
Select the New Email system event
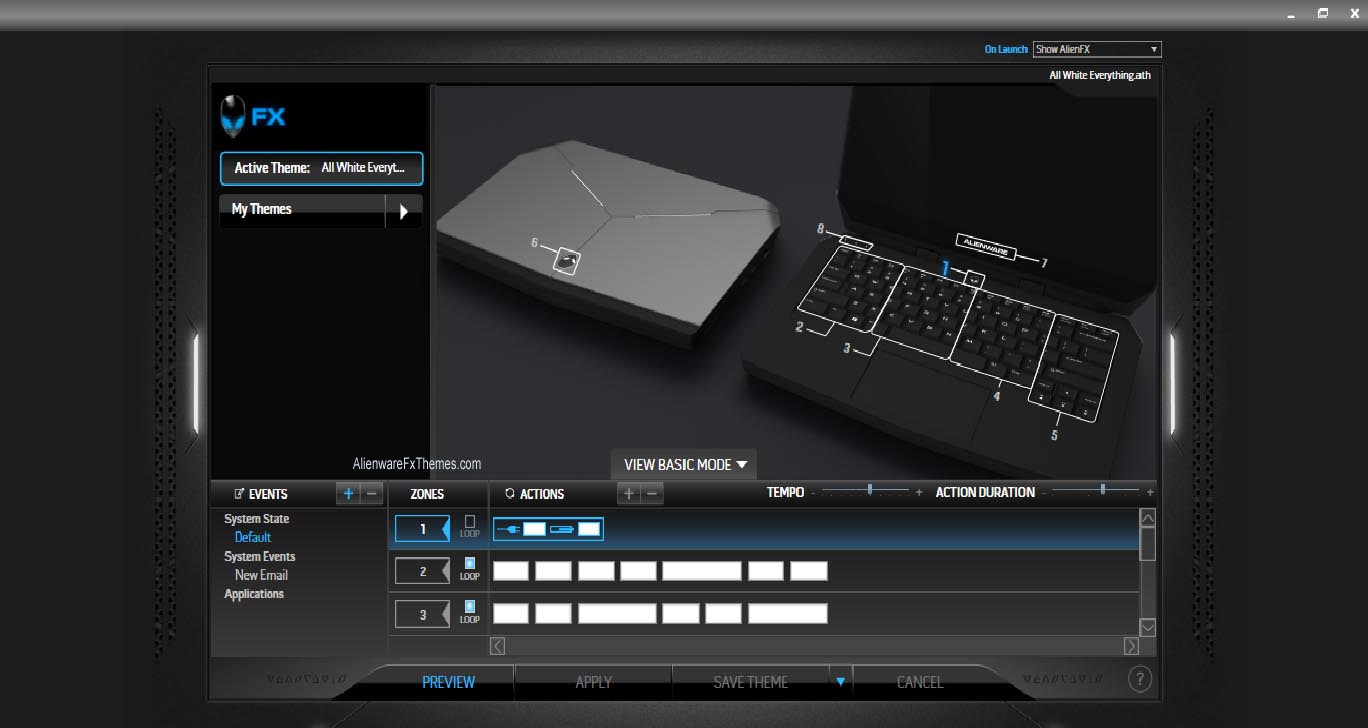point(261,575)
